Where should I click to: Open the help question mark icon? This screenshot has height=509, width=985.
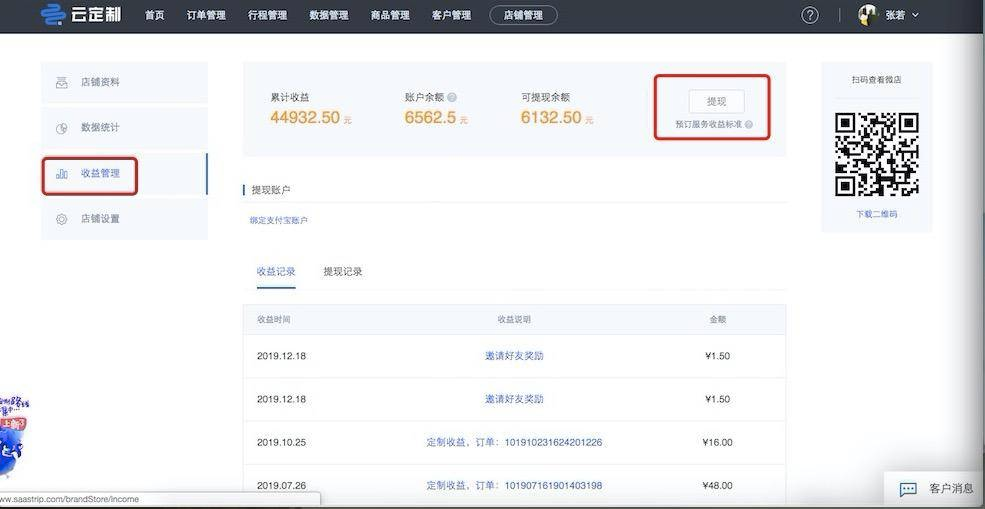(810, 15)
